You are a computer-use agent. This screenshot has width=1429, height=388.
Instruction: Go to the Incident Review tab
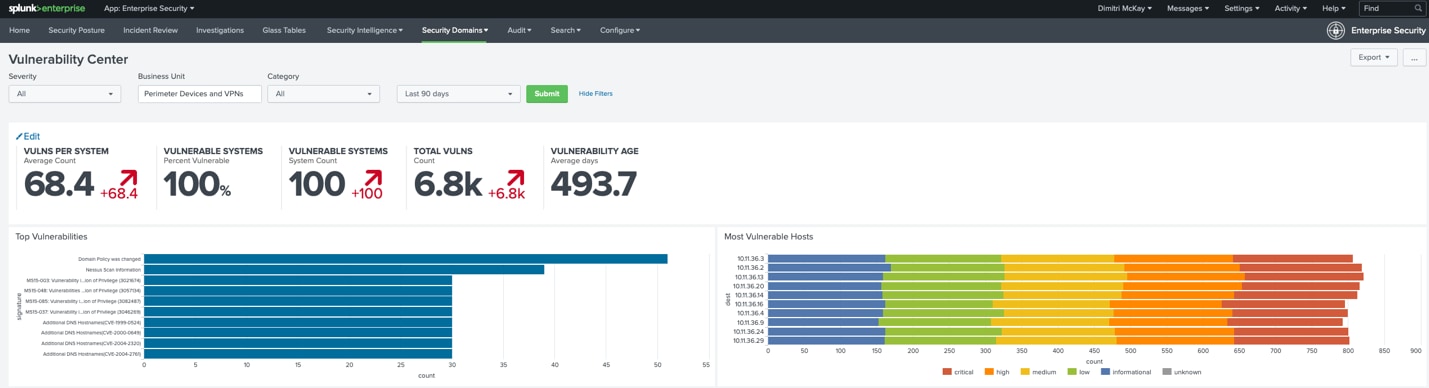[x=151, y=30]
